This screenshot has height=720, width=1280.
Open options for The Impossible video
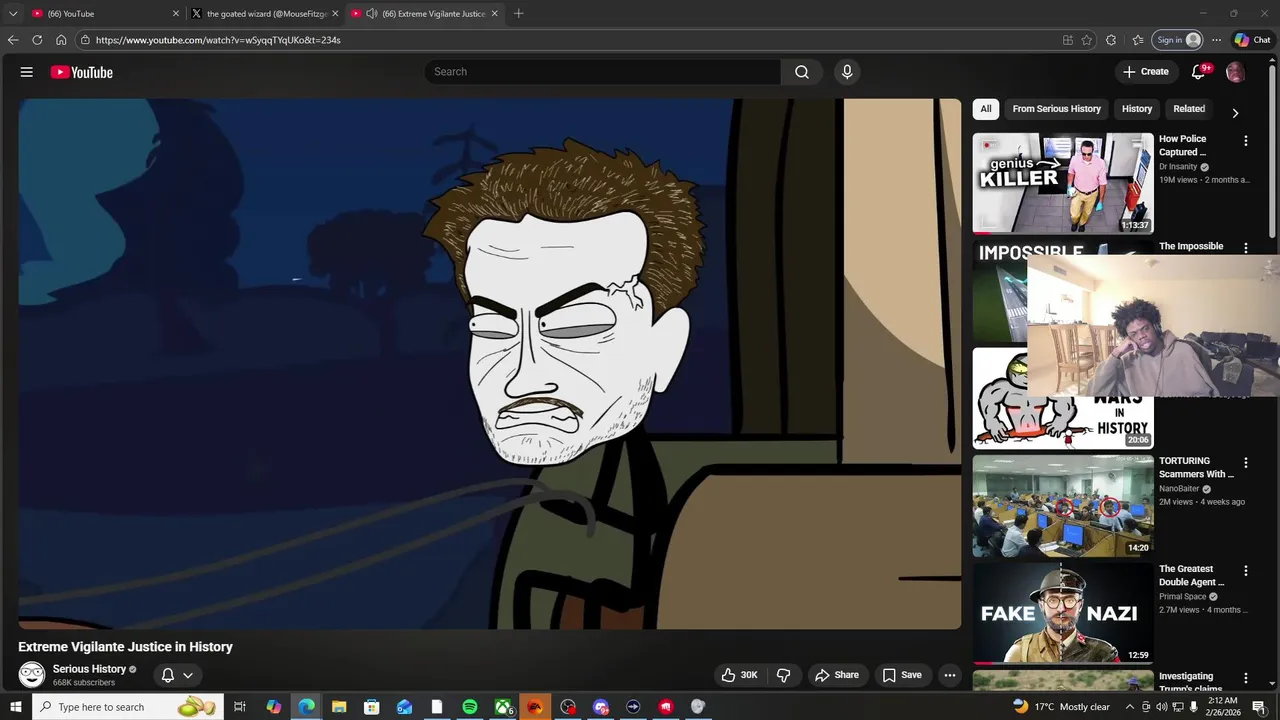pyautogui.click(x=1246, y=247)
